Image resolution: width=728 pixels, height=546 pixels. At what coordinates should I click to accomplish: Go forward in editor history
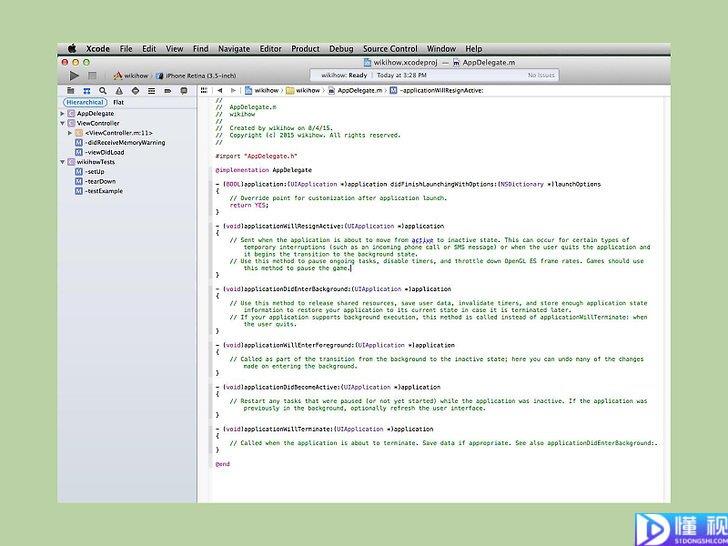pyautogui.click(x=233, y=91)
